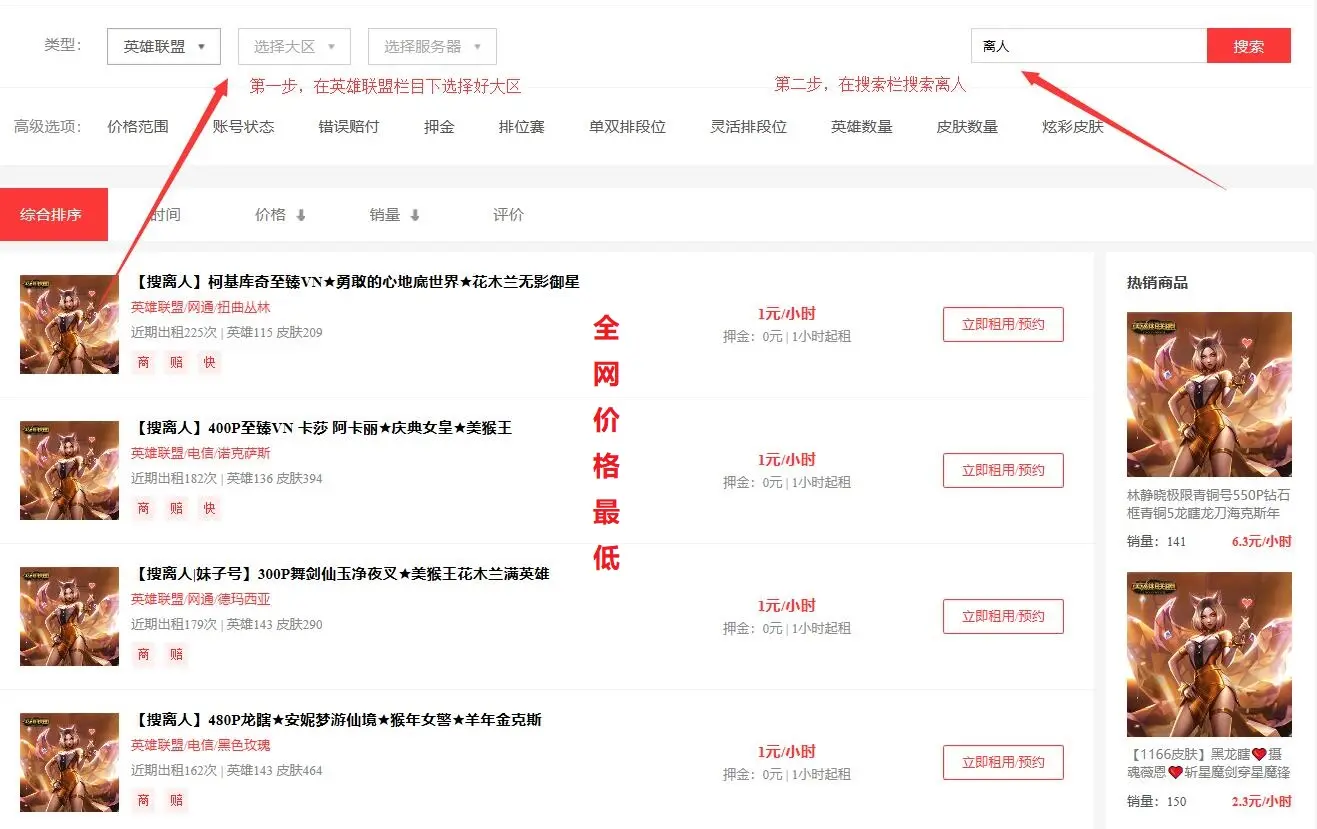Image resolution: width=1317 pixels, height=829 pixels.
Task: Open the 英雄联盟 game type dropdown
Action: (x=164, y=46)
